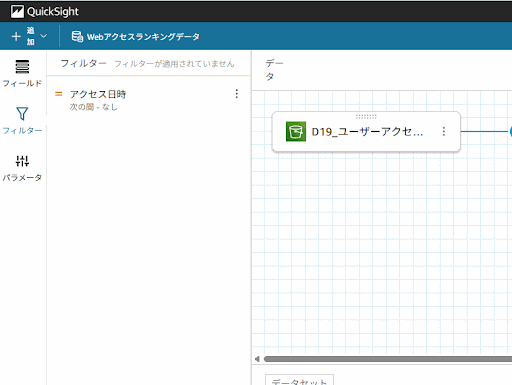Open the パラメータ sliders icon
The height and width of the screenshot is (385, 512).
[22, 161]
